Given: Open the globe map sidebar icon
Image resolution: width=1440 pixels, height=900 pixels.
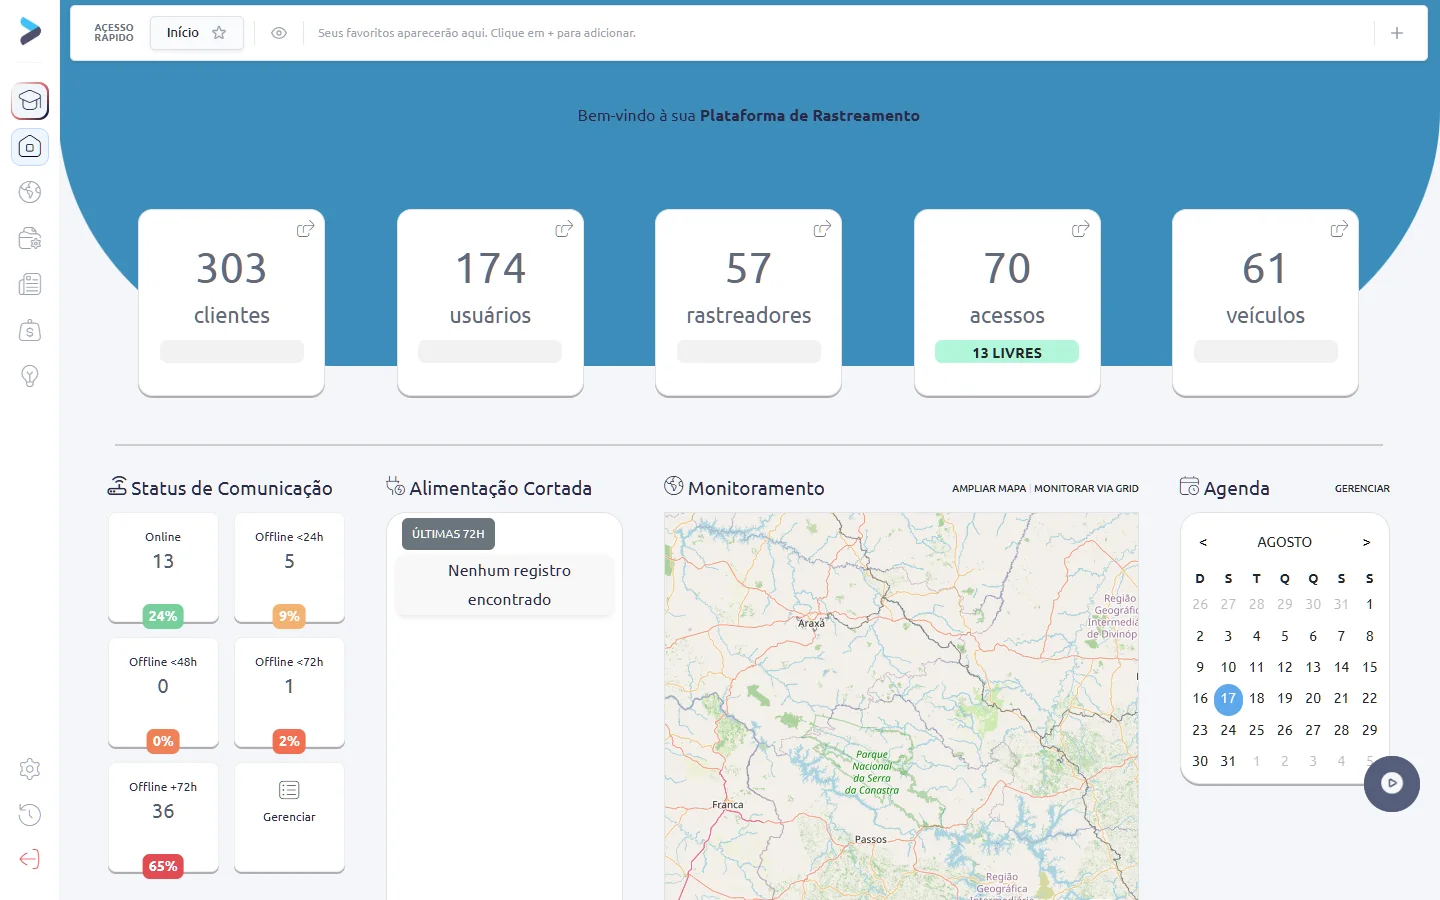Looking at the screenshot, I should [x=30, y=192].
